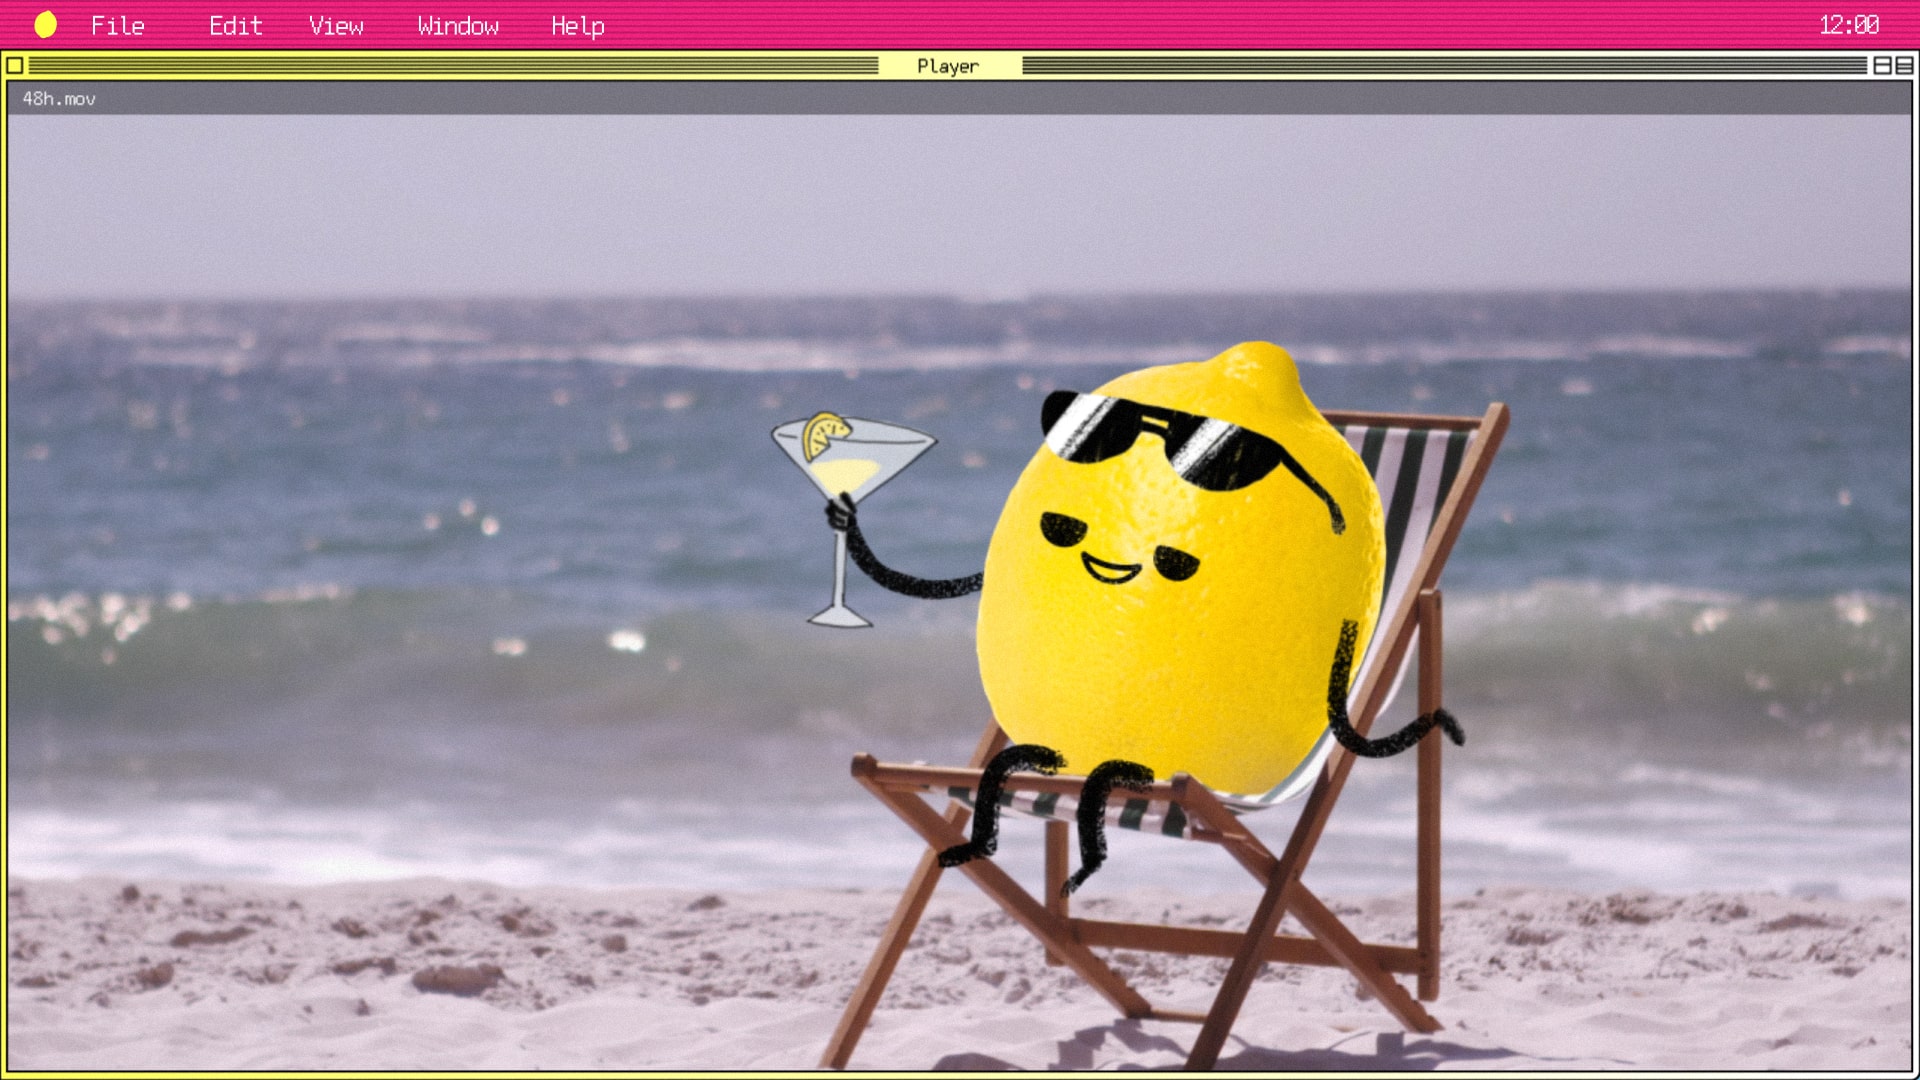1920x1080 pixels.
Task: Click the window-shade collapse box icon
Action: pyautogui.click(x=1904, y=66)
